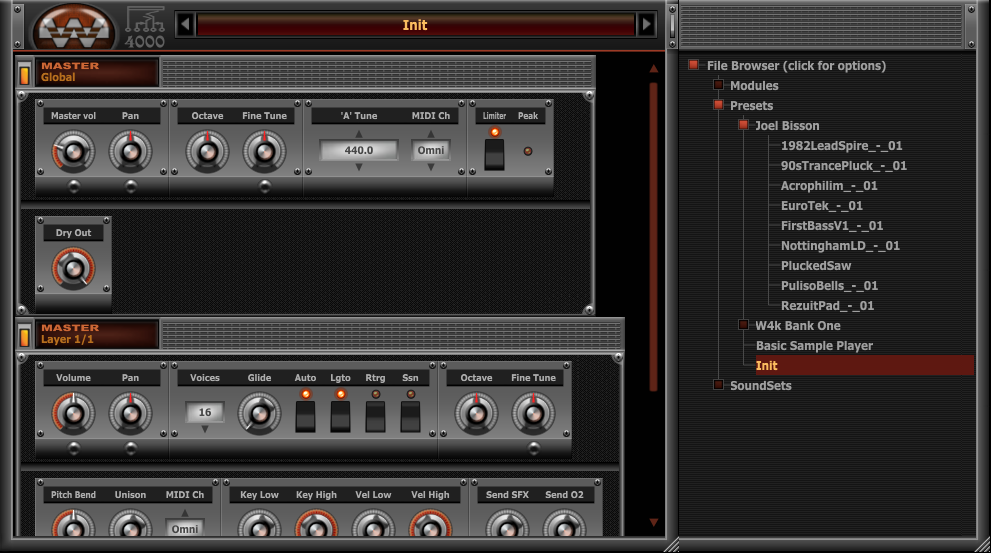991x553 pixels.
Task: Toggle the Auto switch in Layer section
Action: coord(305,415)
